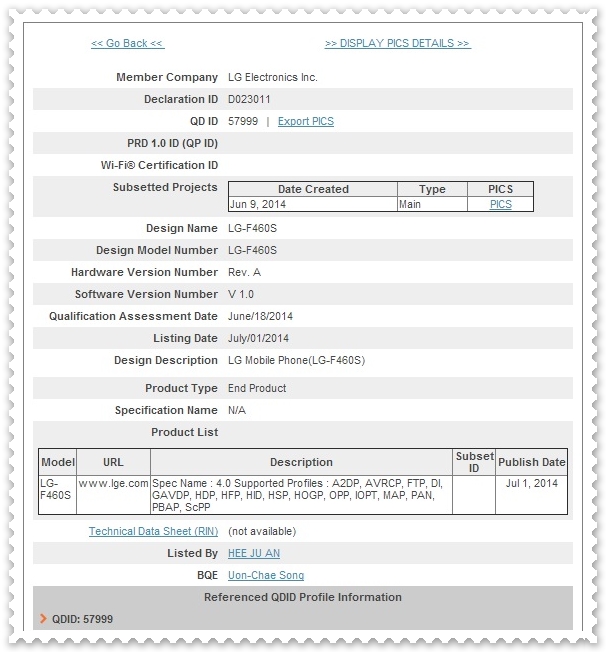Open HEE JU AN listed-by link
The height and width of the screenshot is (652, 606).
(254, 553)
